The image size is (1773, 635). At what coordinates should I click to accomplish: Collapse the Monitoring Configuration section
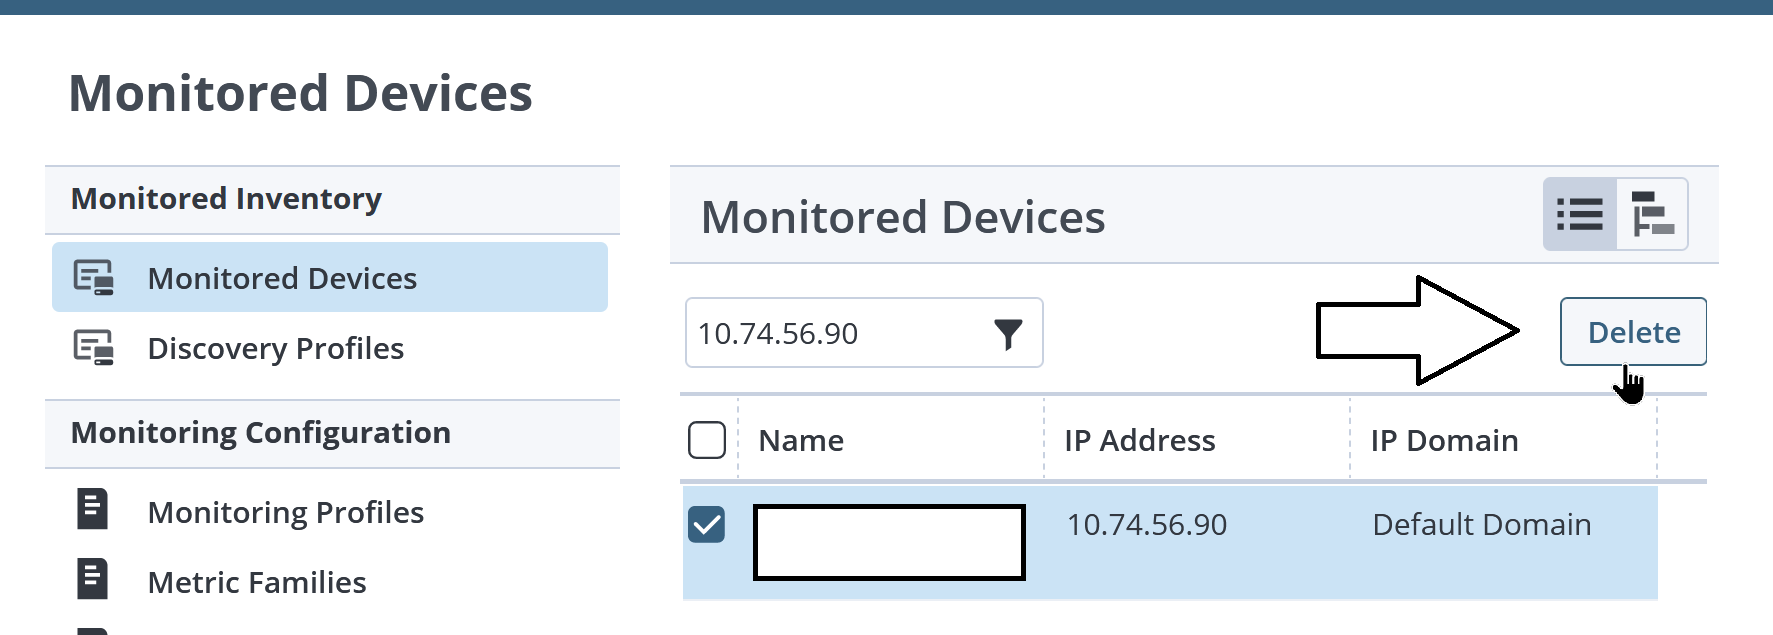[260, 433]
